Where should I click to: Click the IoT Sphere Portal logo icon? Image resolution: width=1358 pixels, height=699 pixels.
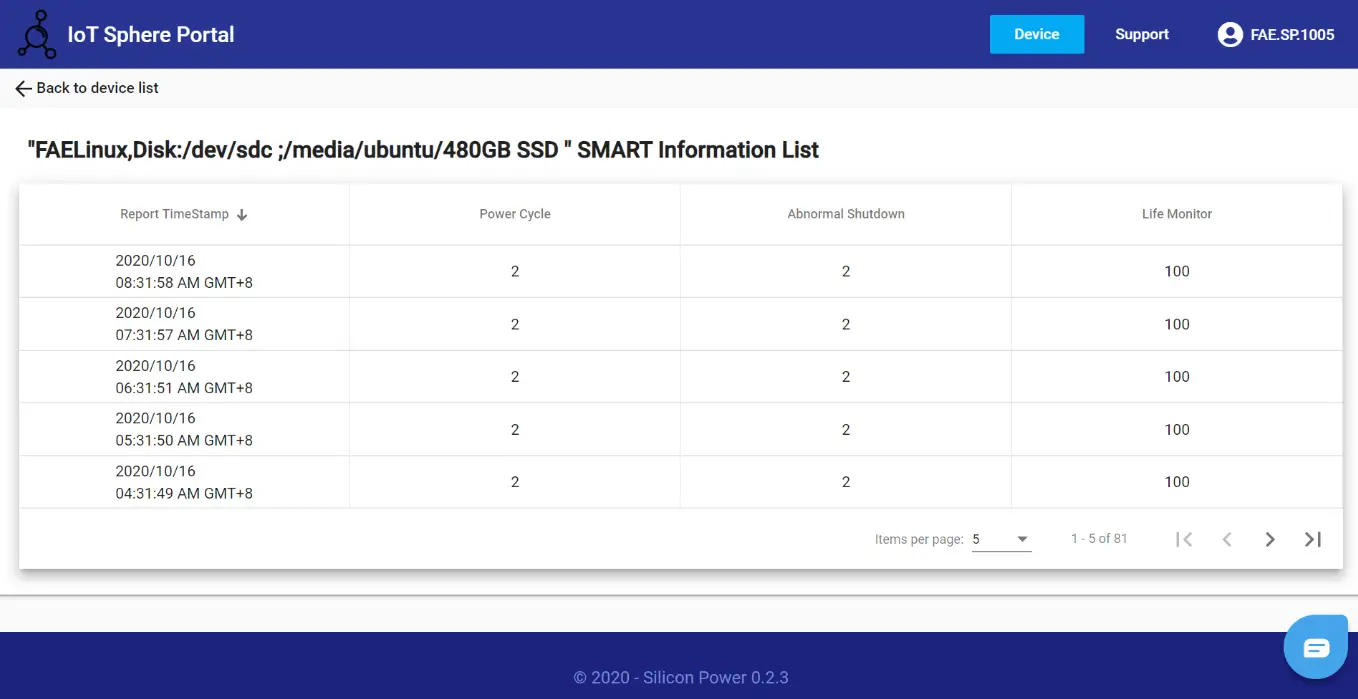[x=37, y=34]
